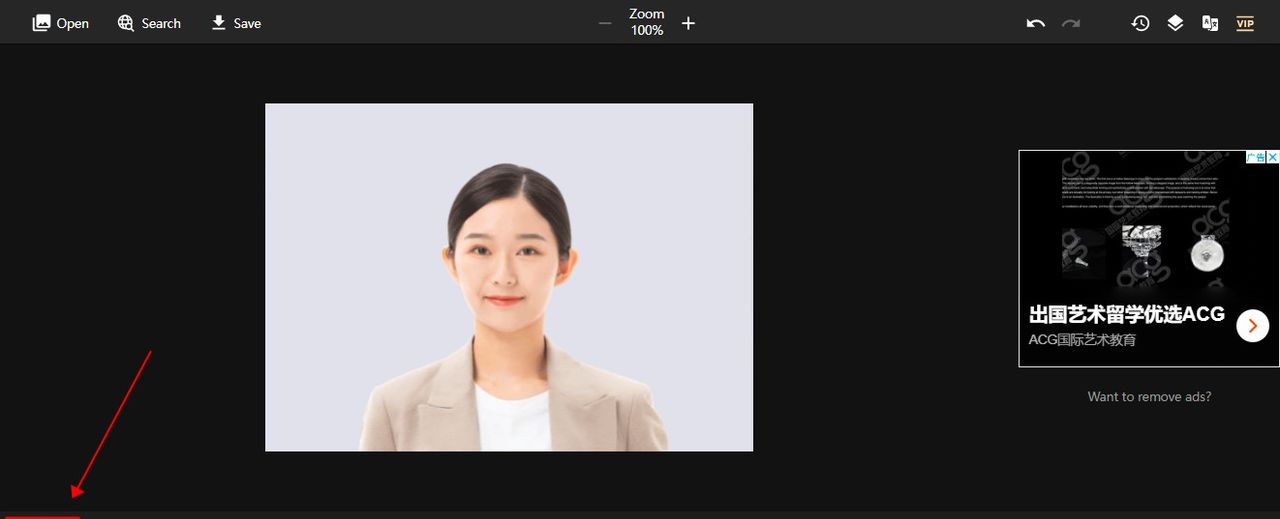1280x519 pixels.
Task: Click the Open image button
Action: tap(61, 23)
